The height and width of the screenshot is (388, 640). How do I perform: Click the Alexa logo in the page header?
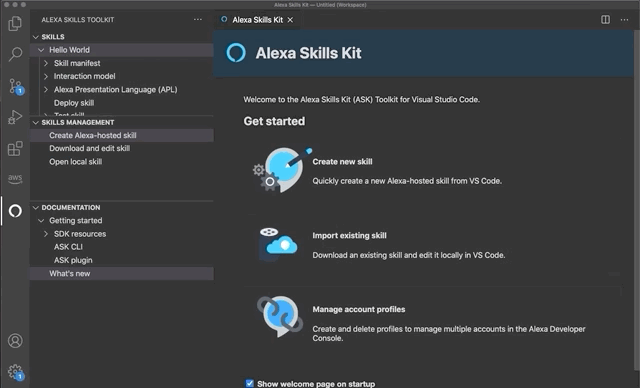coord(236,53)
